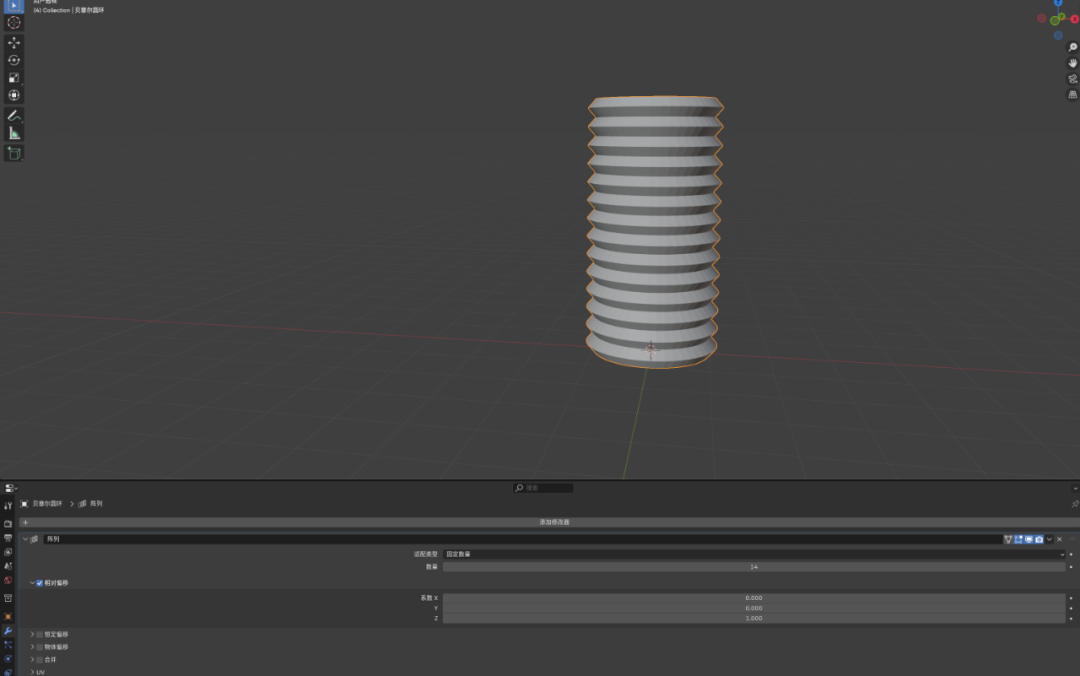Open the properties options chevron at right
Screen dimensions: 1080x676
click(x=1074, y=488)
